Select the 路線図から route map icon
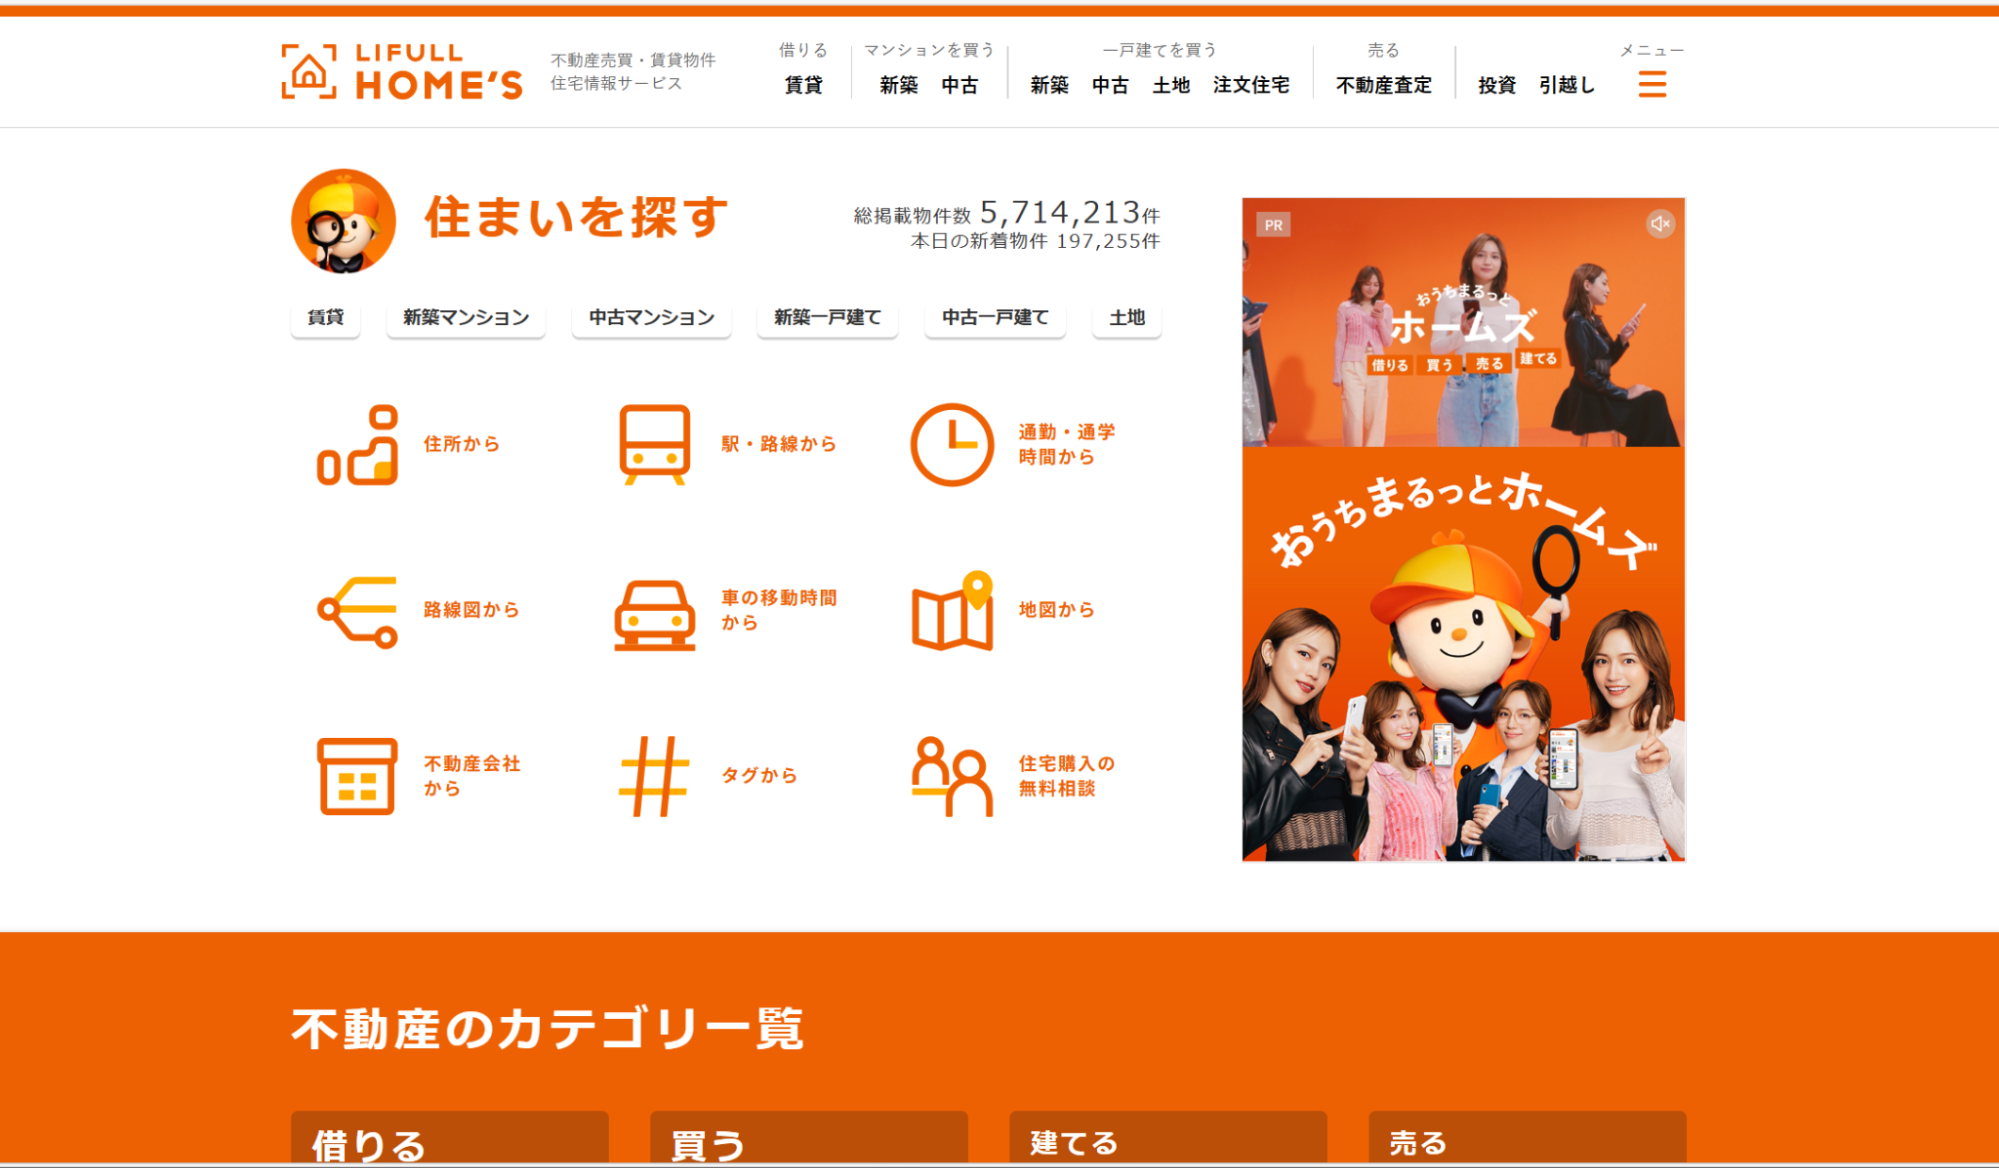This screenshot has height=1169, width=1999. [x=360, y=609]
